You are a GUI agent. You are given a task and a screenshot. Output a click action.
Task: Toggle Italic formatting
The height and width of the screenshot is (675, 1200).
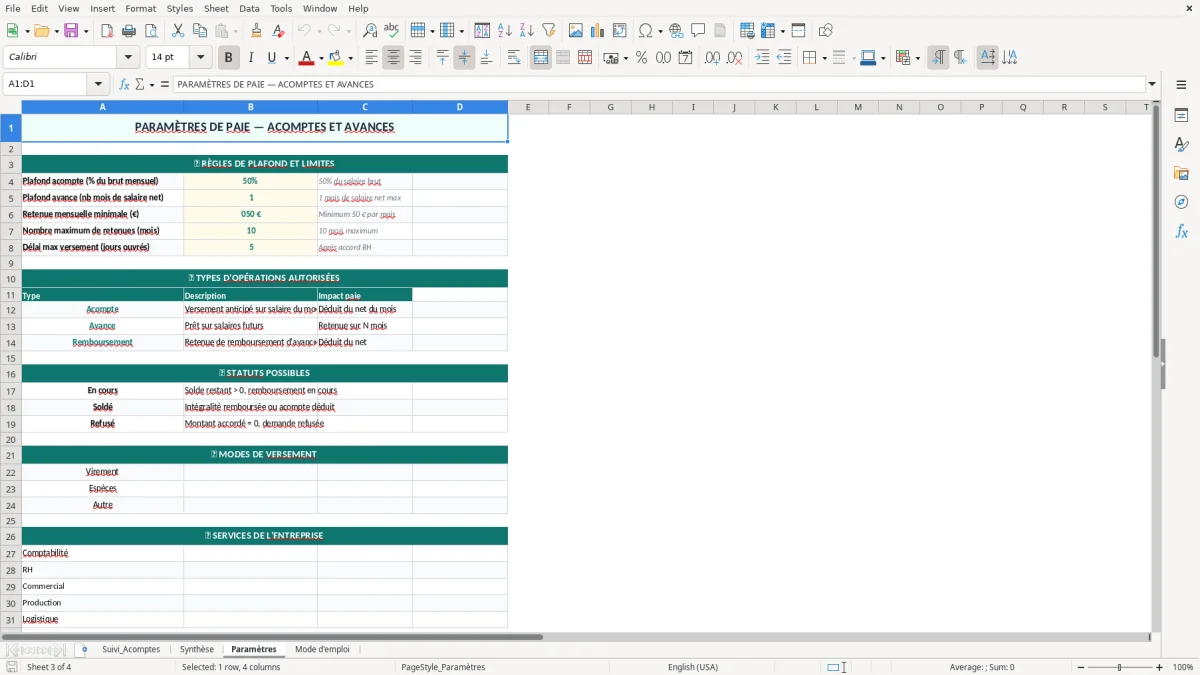[250, 58]
